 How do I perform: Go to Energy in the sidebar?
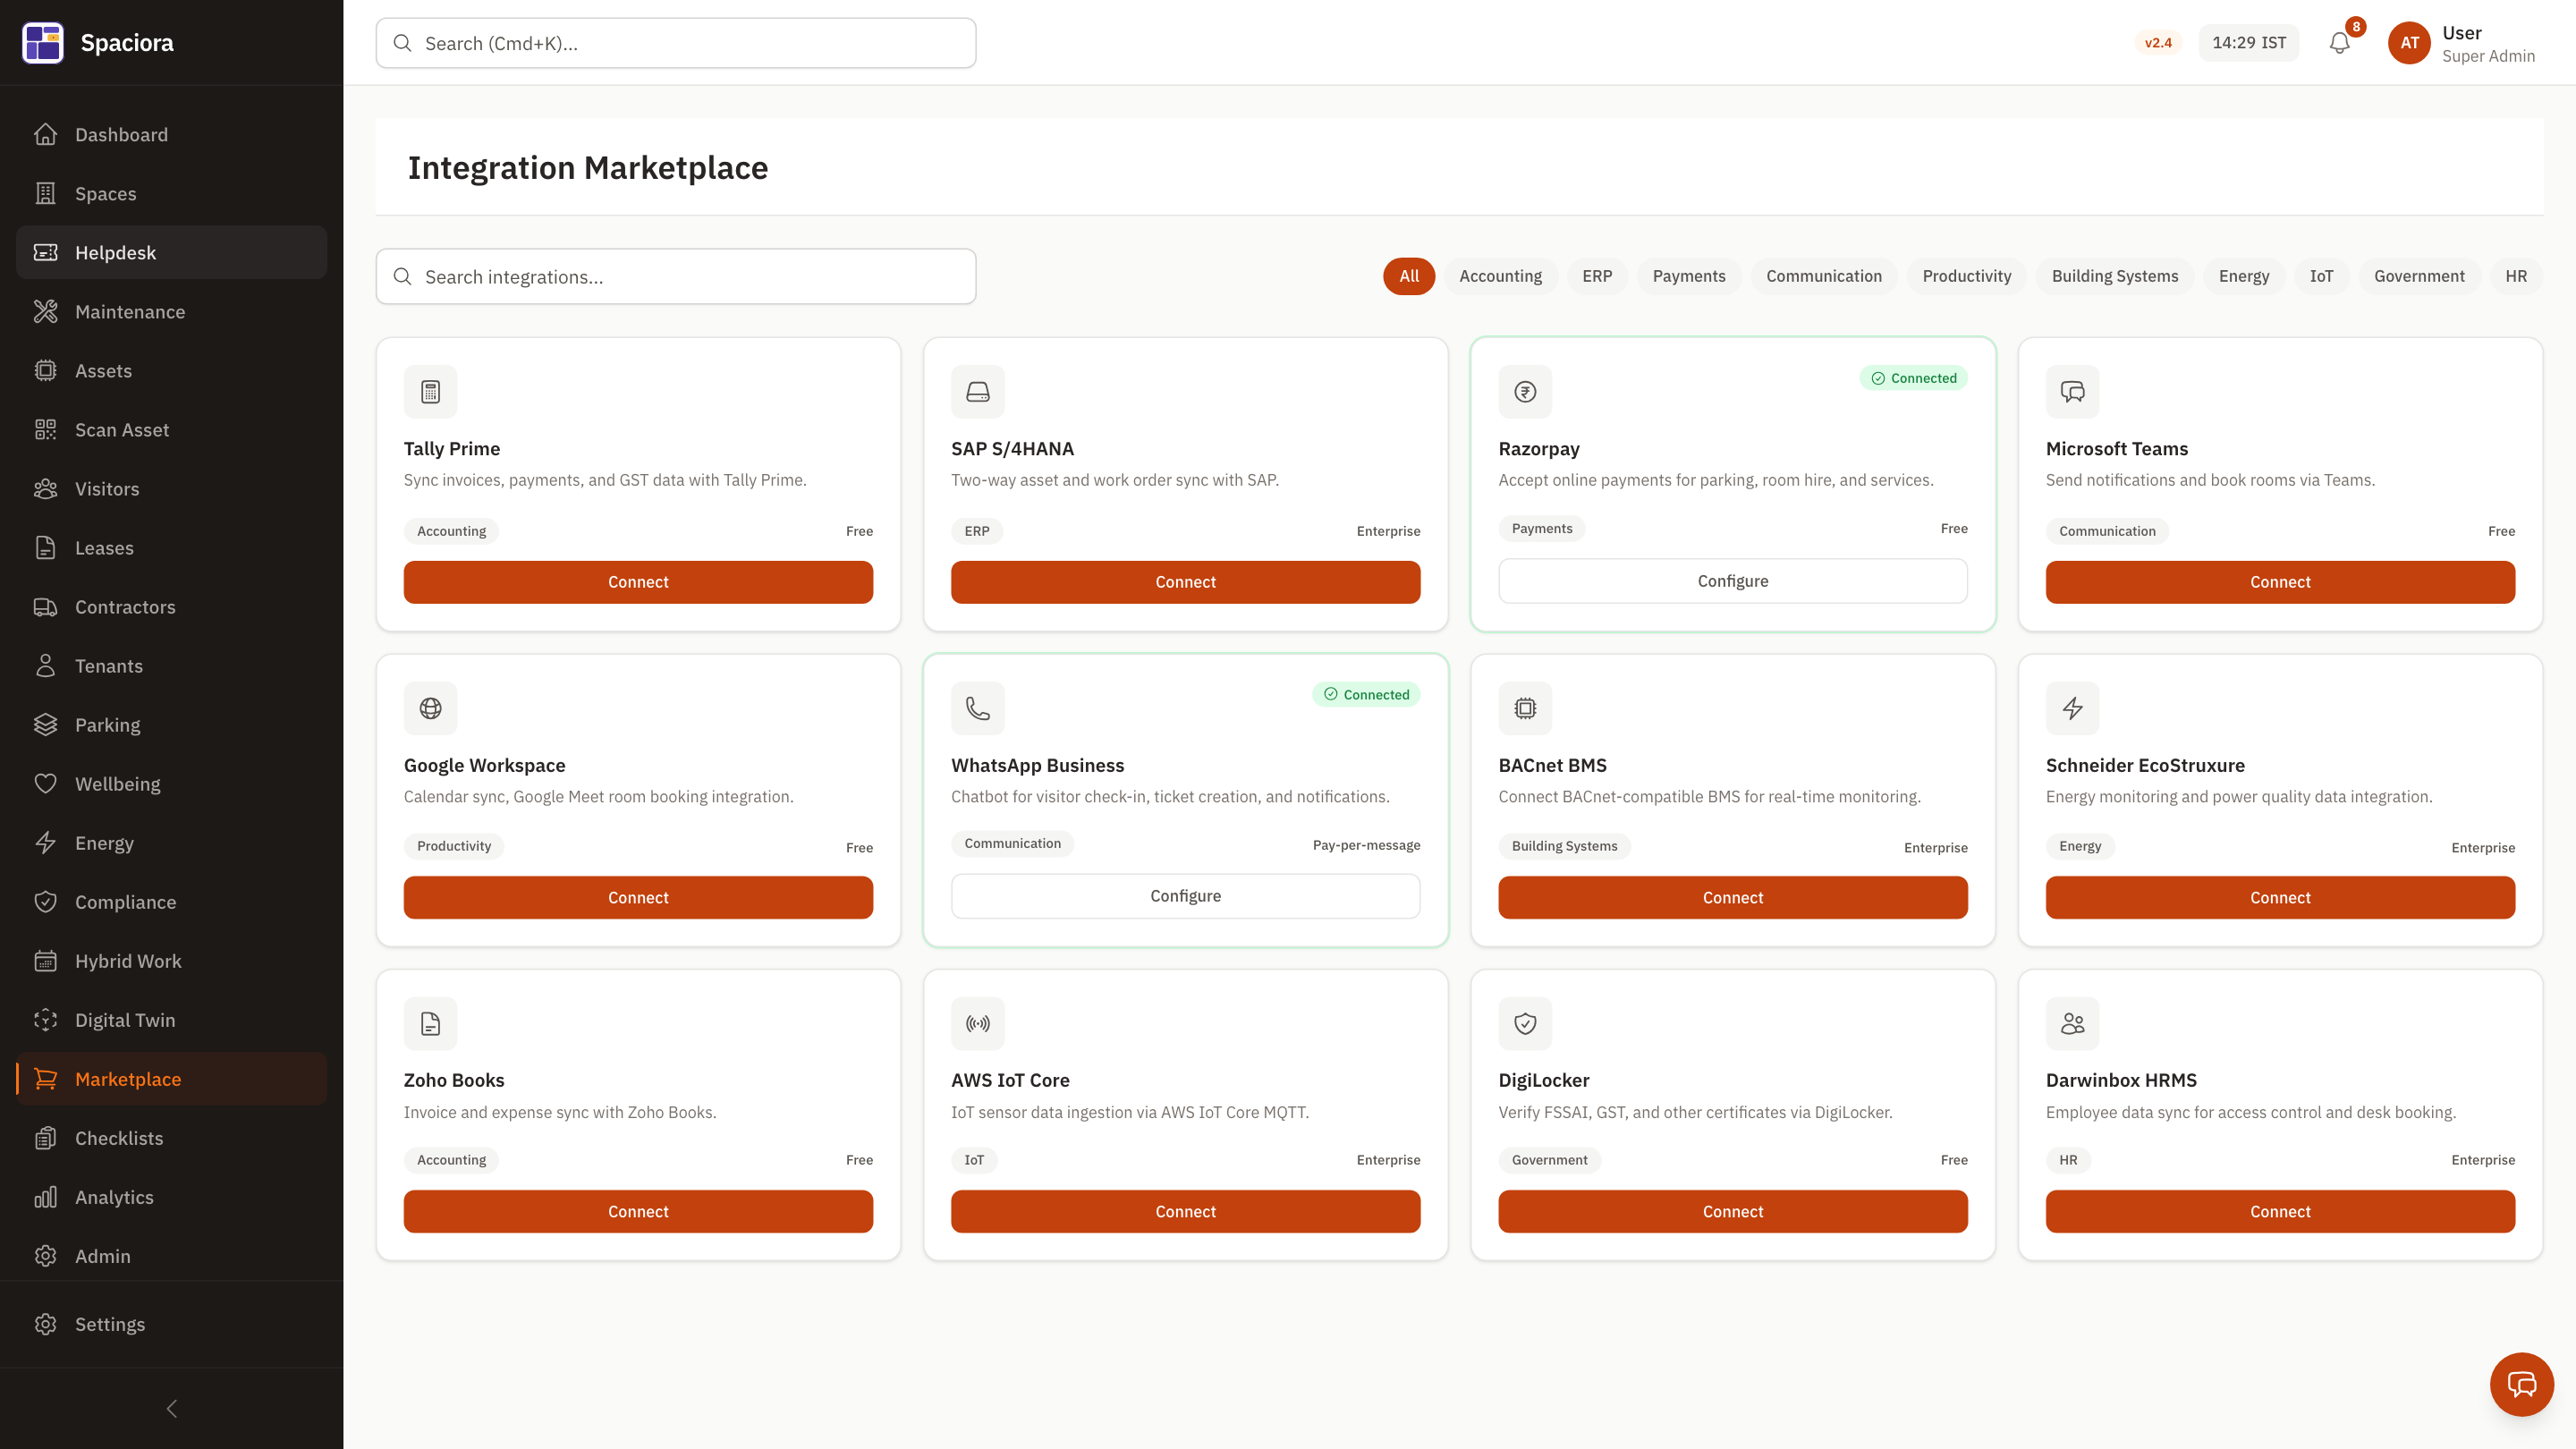click(x=172, y=842)
